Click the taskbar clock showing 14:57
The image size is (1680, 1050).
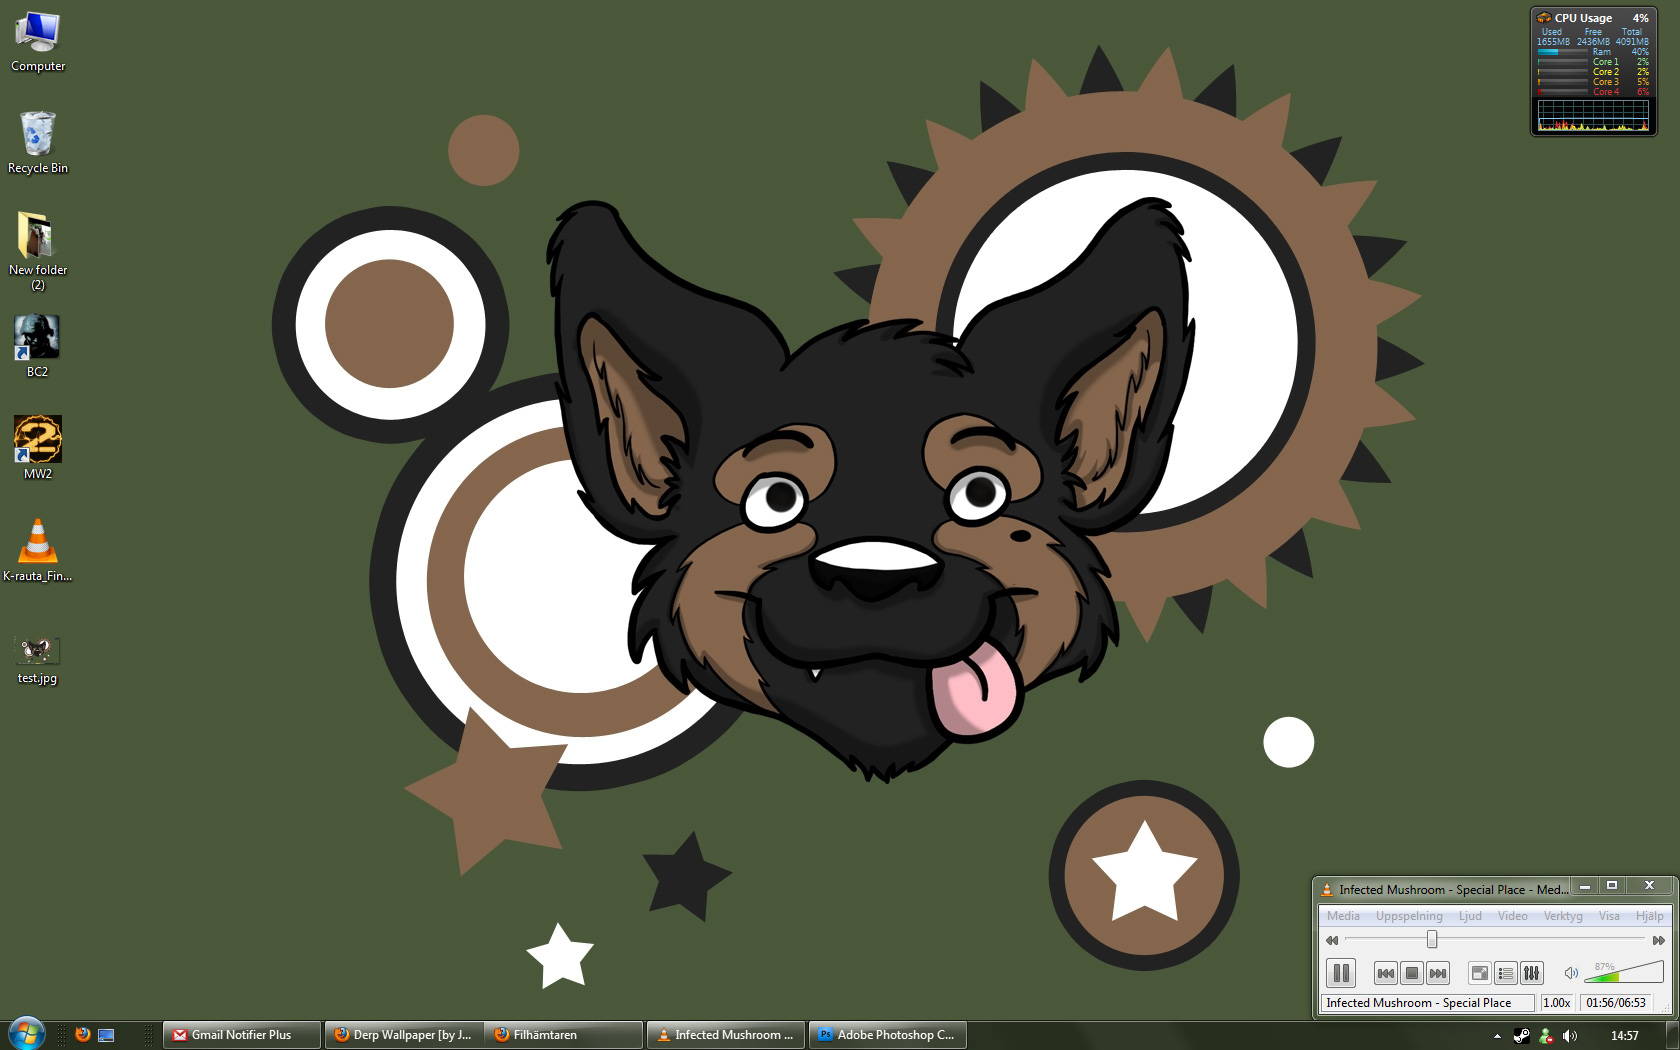1625,1036
